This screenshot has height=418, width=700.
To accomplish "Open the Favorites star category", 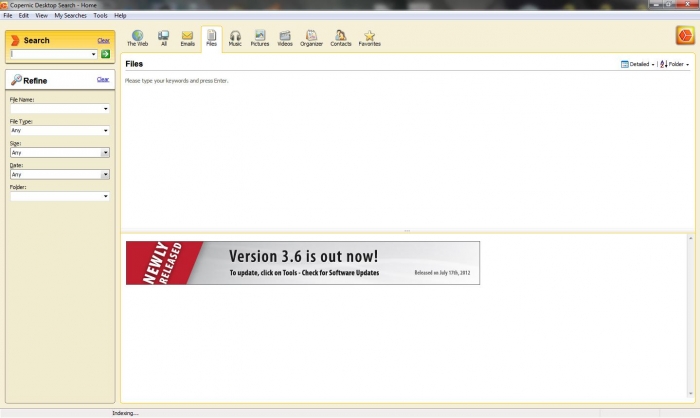I will point(369,38).
